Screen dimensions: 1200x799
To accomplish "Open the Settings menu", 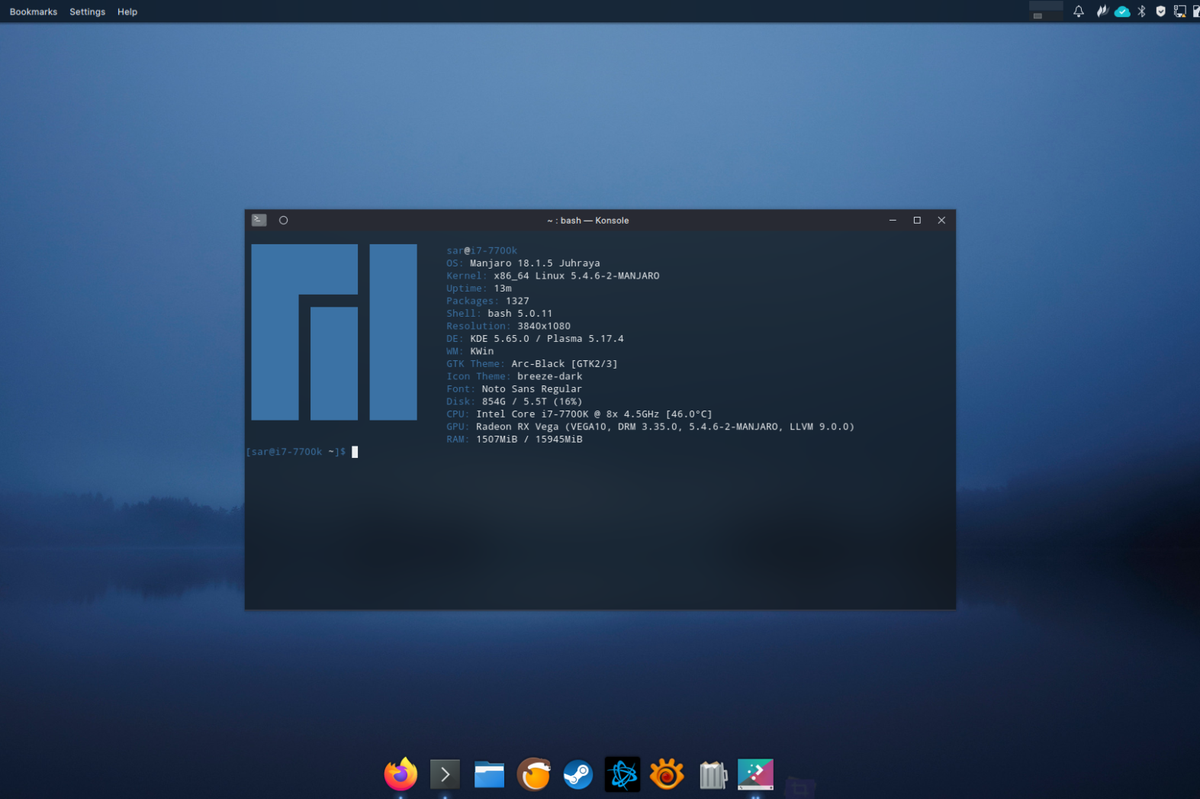I will point(87,11).
